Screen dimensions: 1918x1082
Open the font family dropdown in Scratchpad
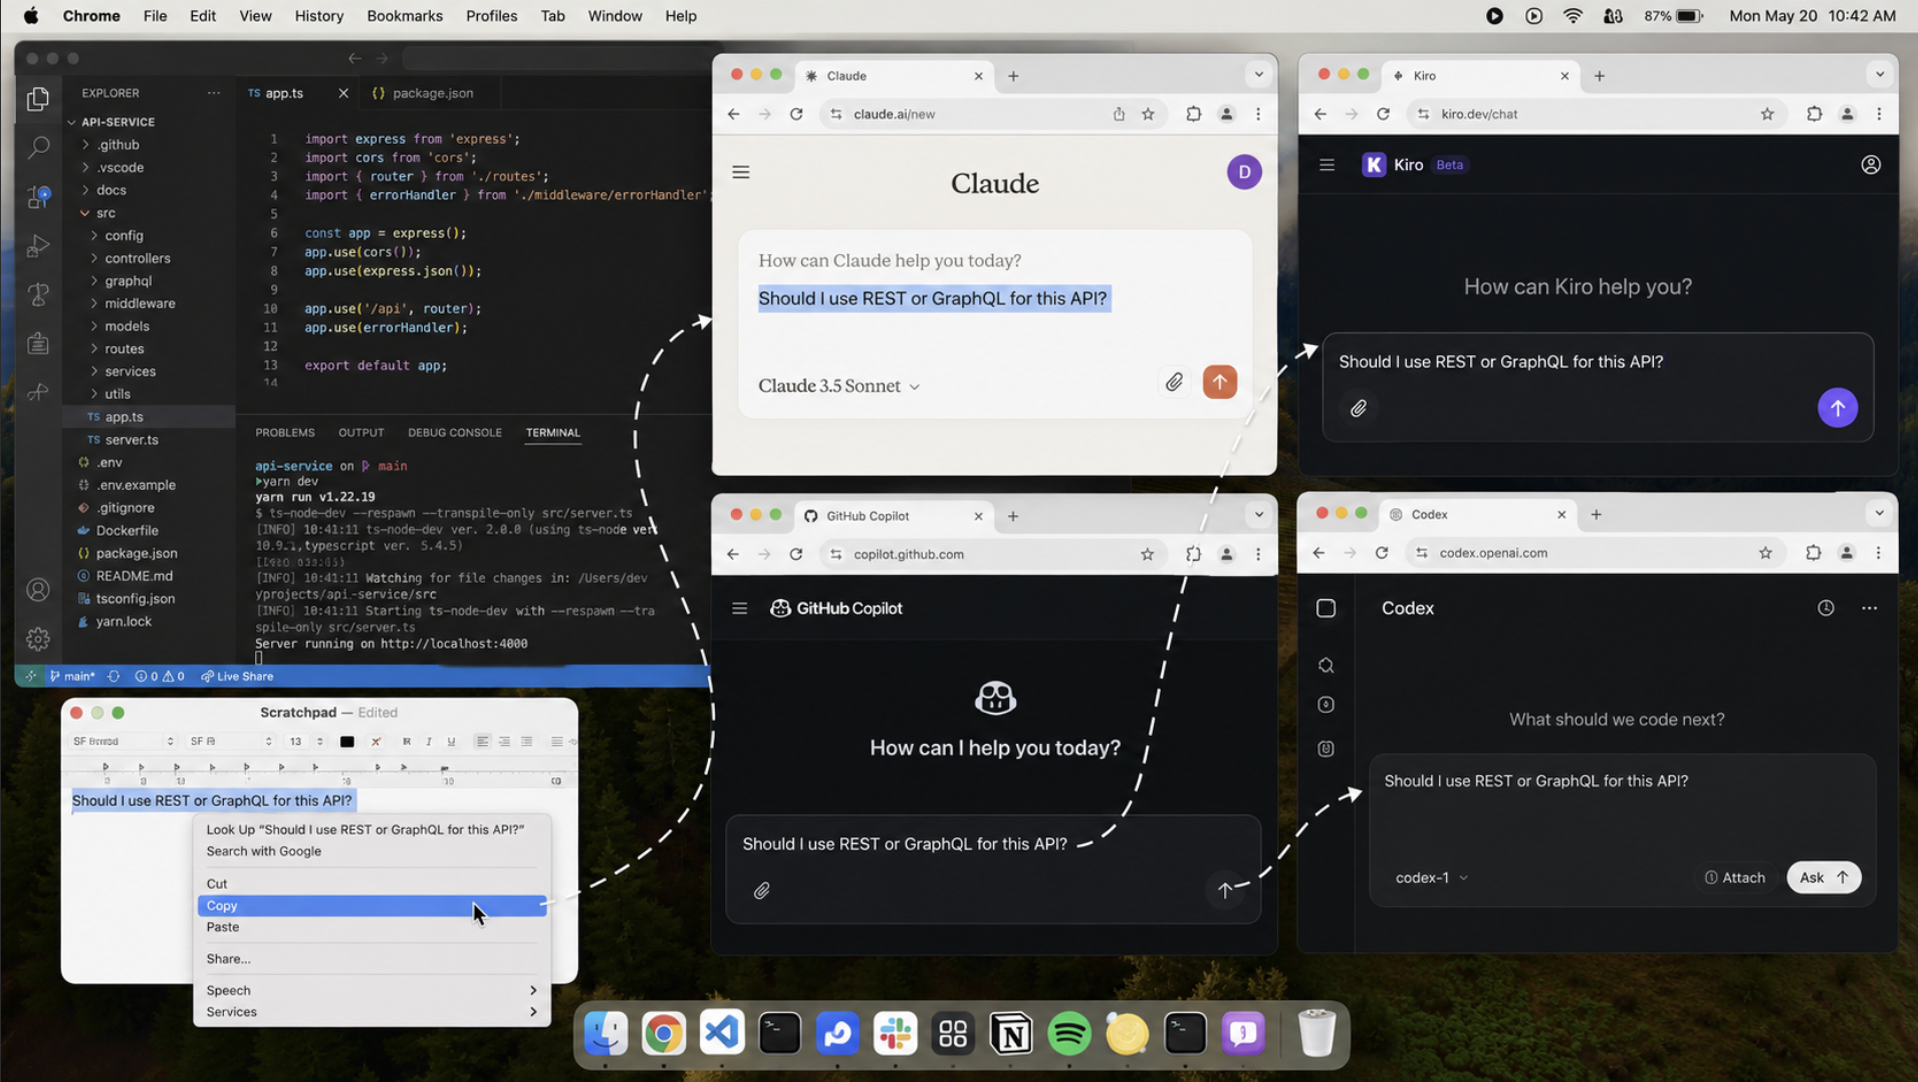(124, 741)
